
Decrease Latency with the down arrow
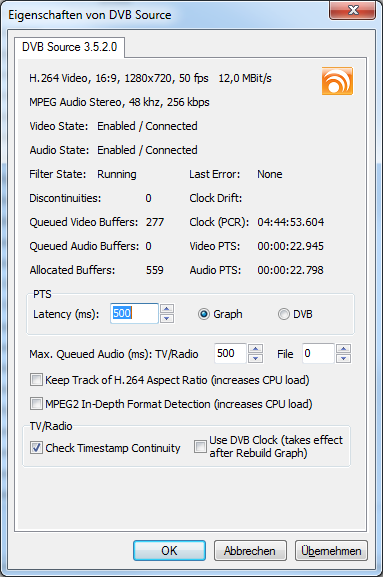[167, 318]
